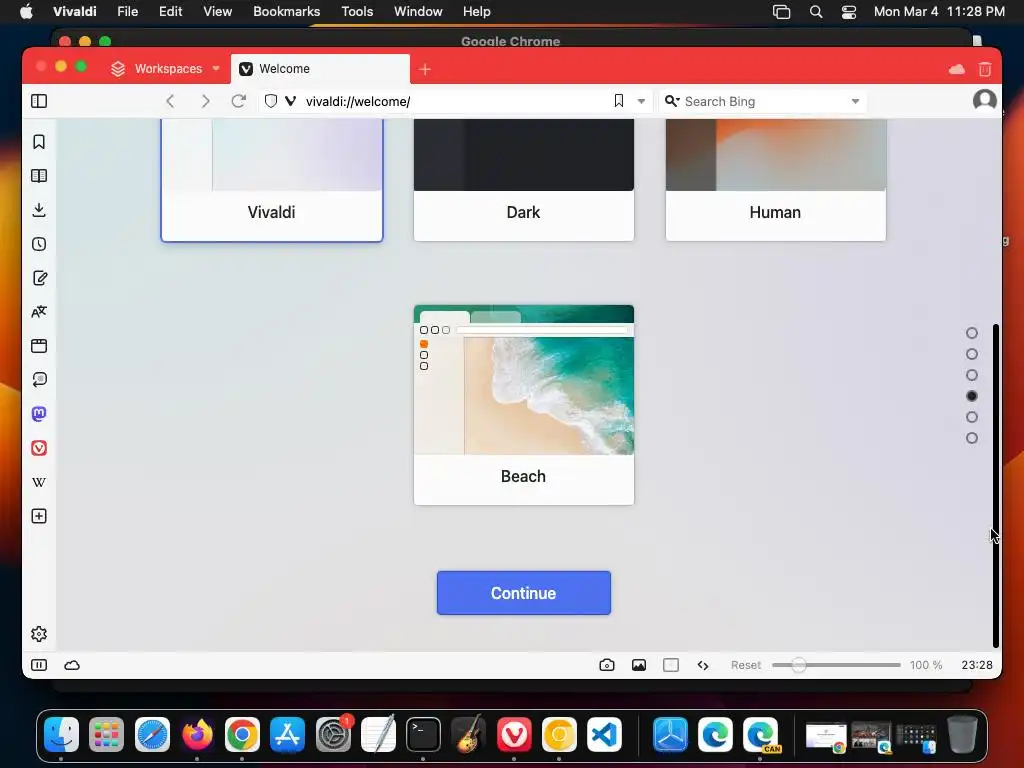Open the Bookmarks panel in sidebar

39,142
